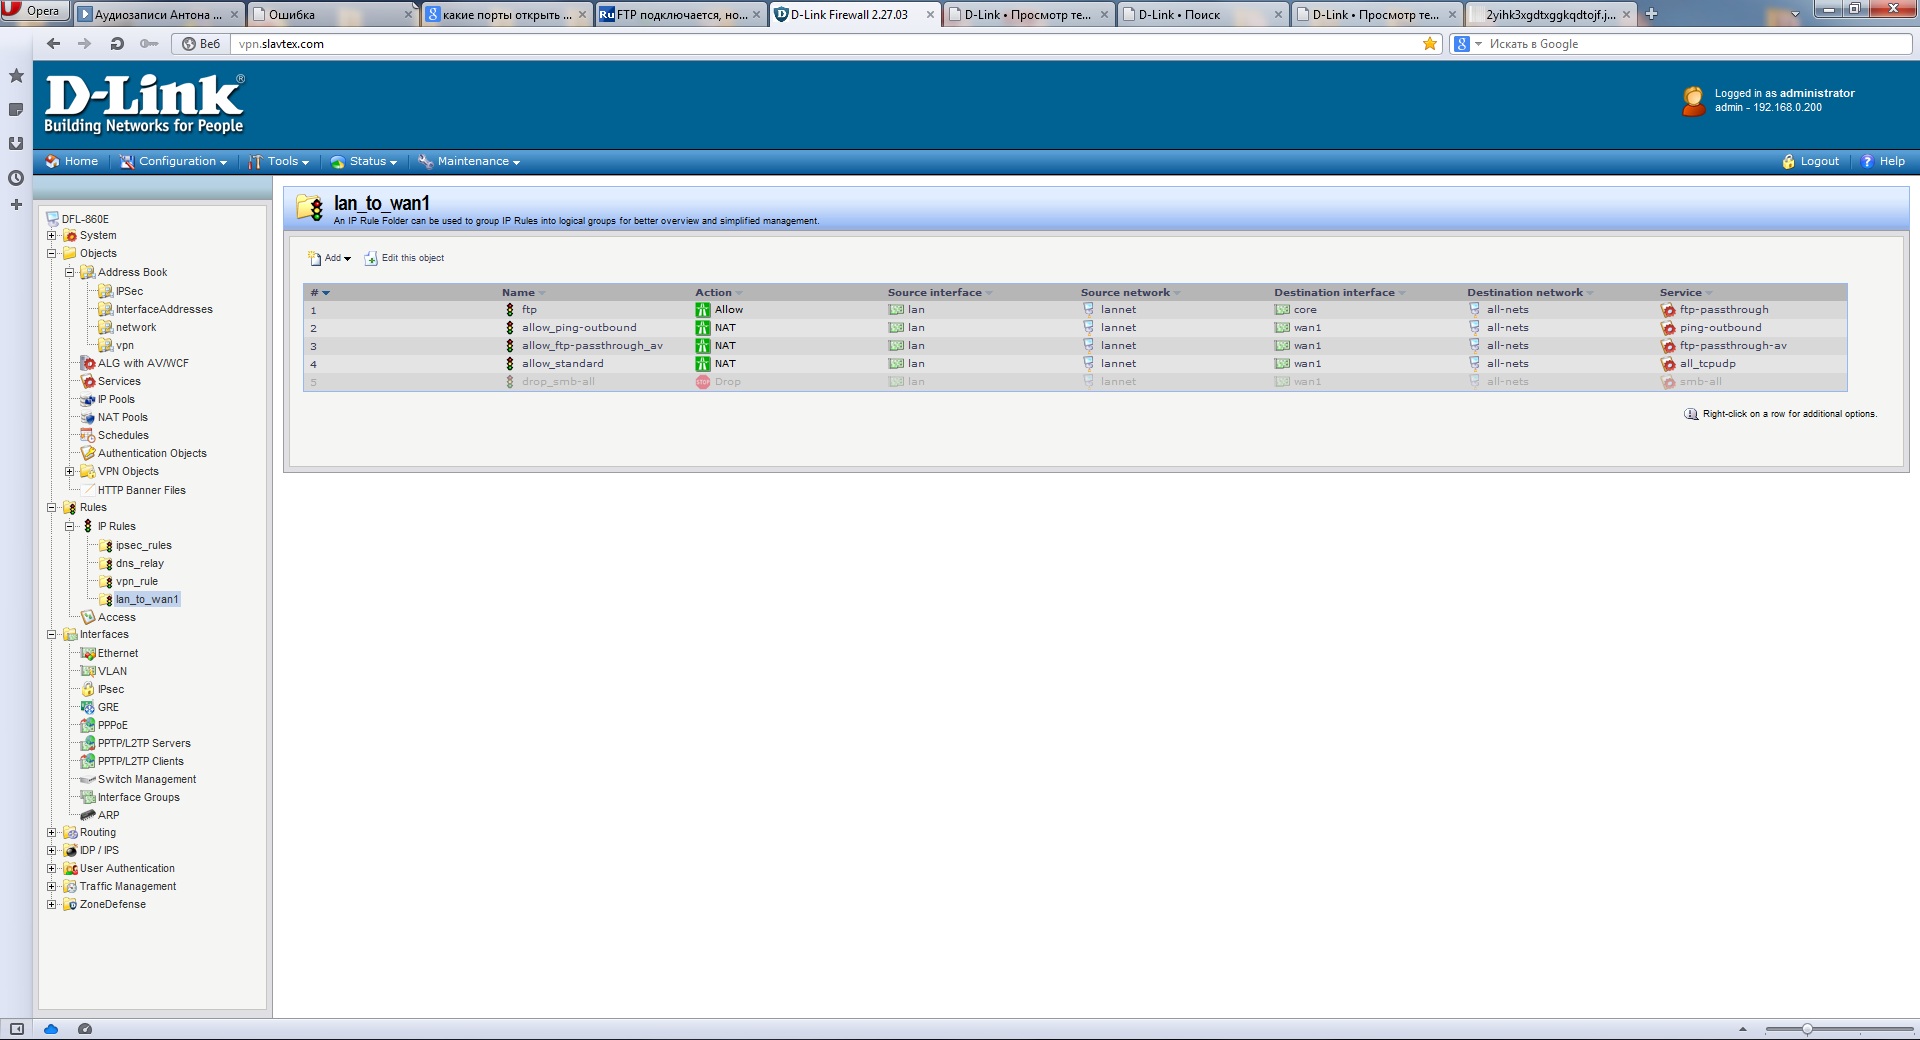Toggle the panel icon in status bar
This screenshot has height=1040, width=1920.
click(x=16, y=1029)
